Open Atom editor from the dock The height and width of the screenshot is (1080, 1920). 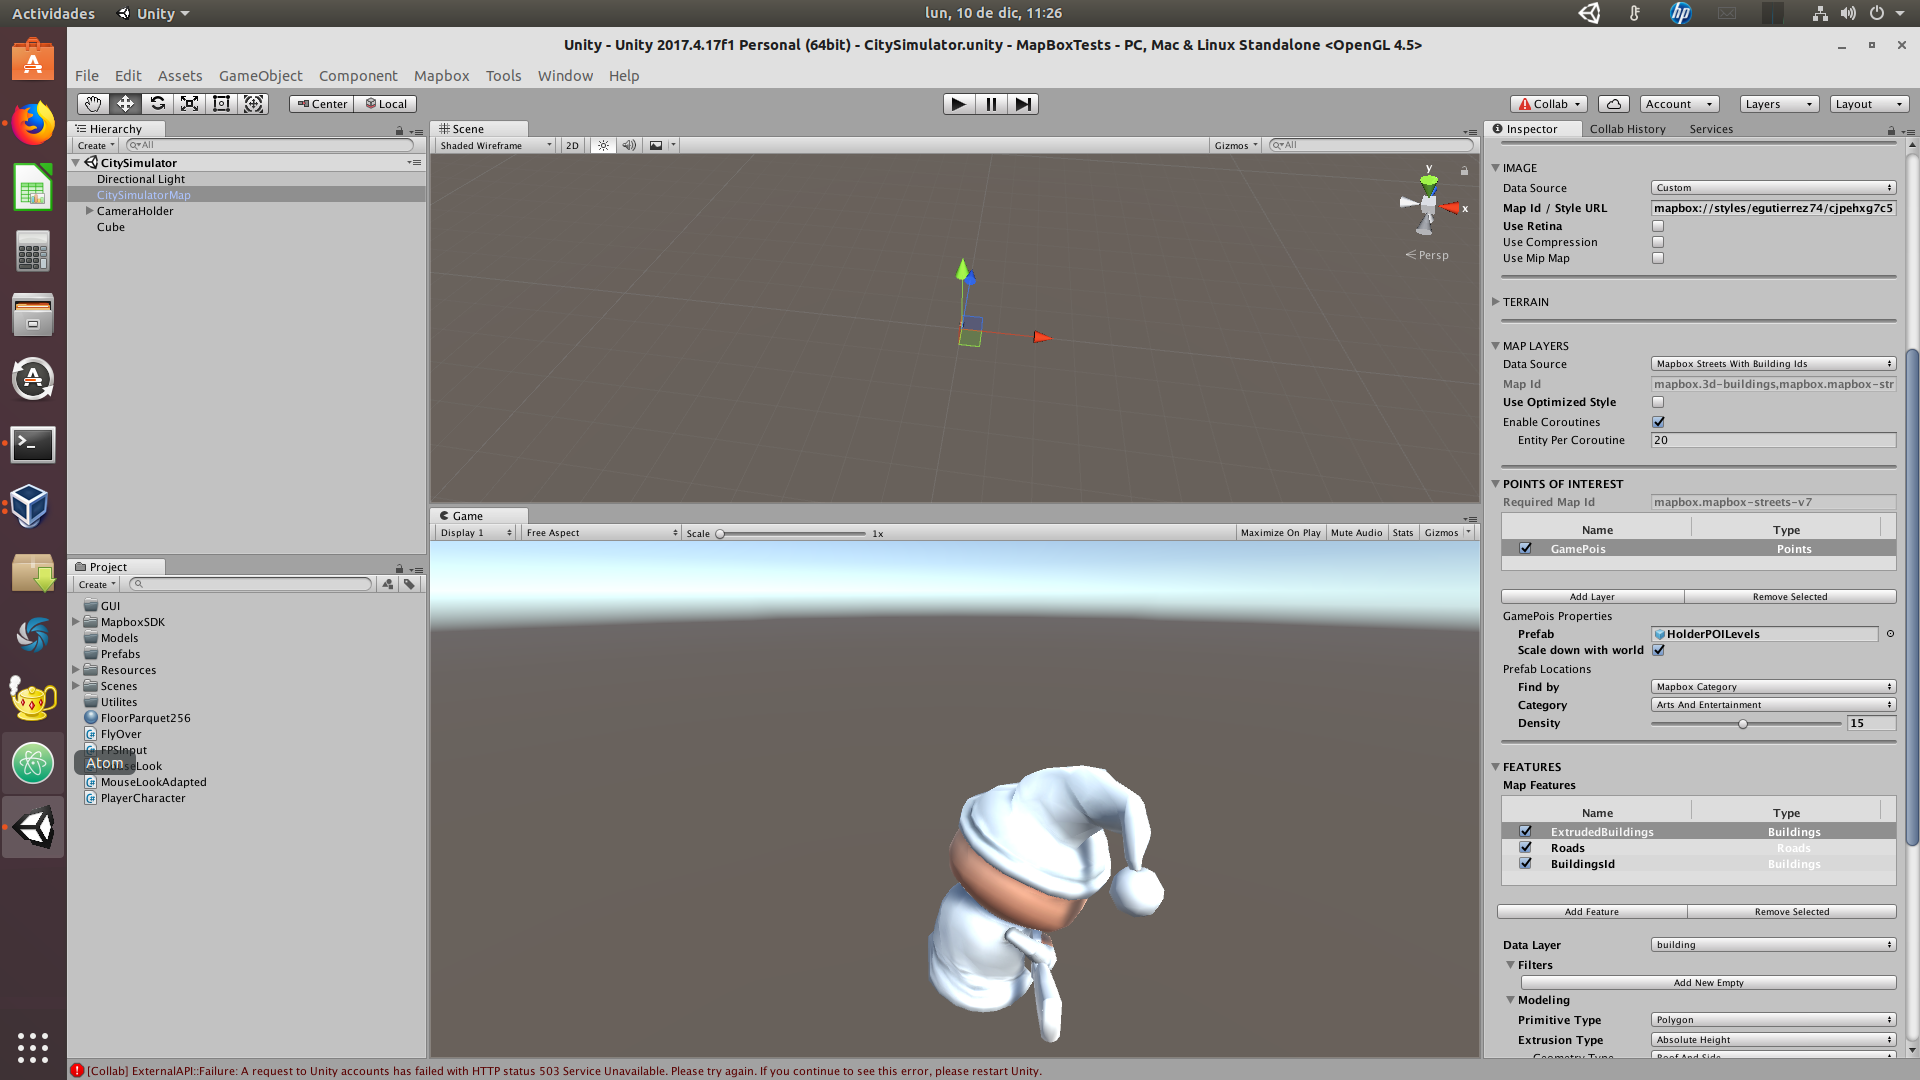coord(32,763)
